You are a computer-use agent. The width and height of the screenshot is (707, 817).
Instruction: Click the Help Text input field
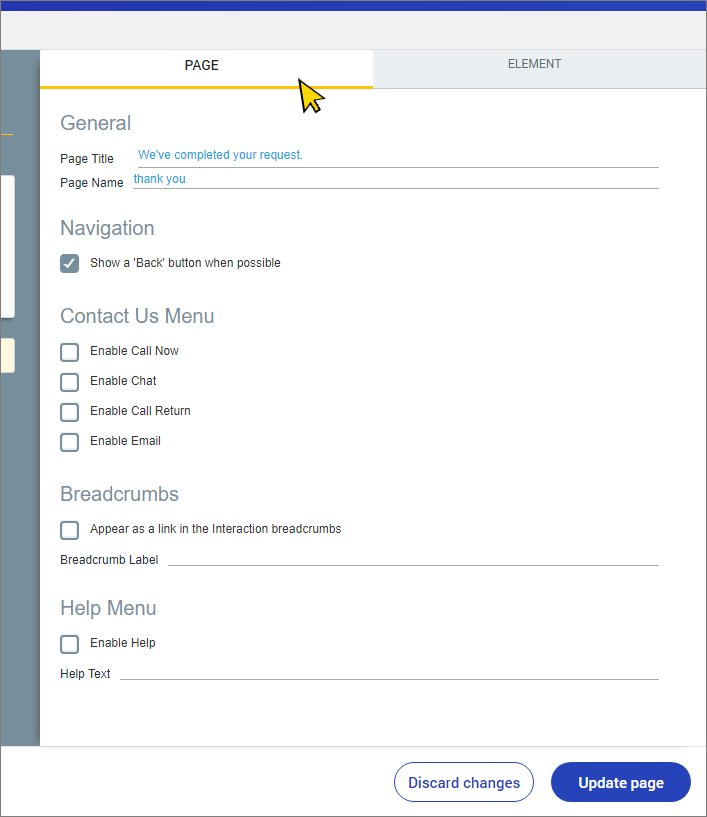point(389,672)
